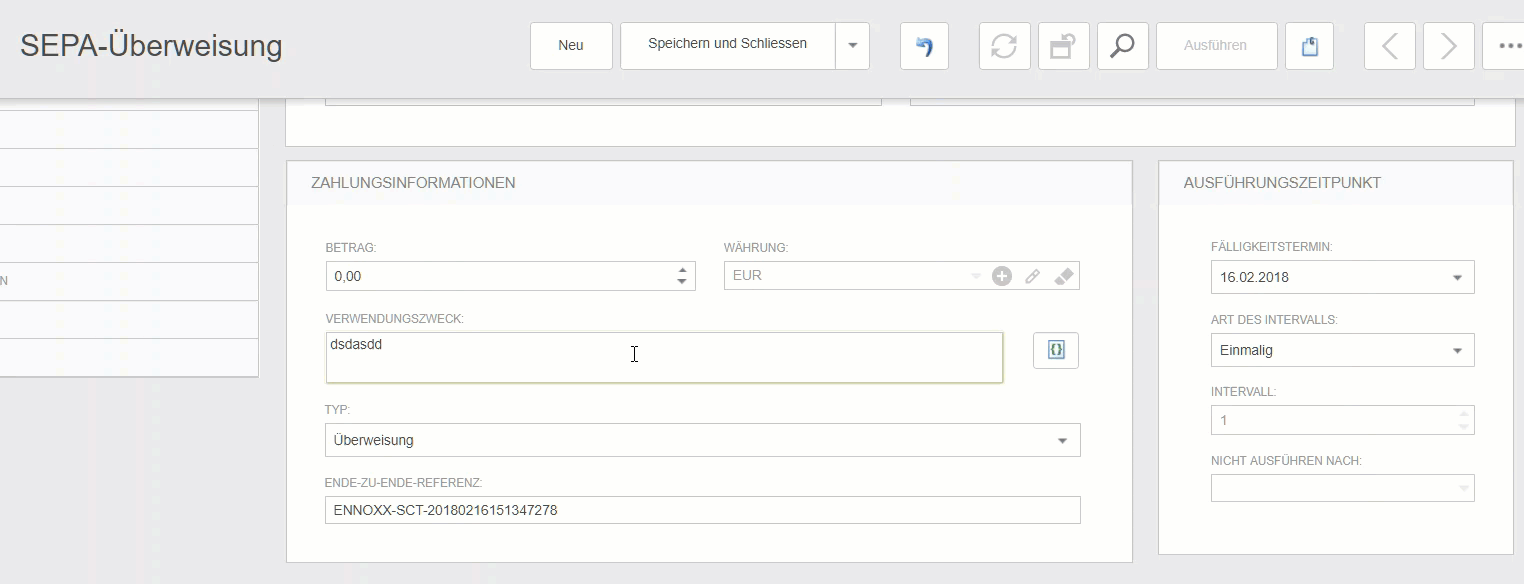The height and width of the screenshot is (584, 1524).
Task: Click the Neu button
Action: pos(571,46)
